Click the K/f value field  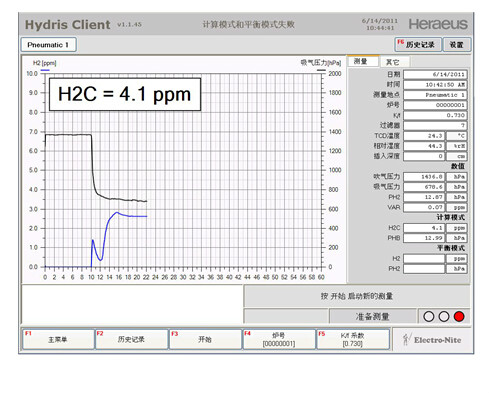[435, 115]
